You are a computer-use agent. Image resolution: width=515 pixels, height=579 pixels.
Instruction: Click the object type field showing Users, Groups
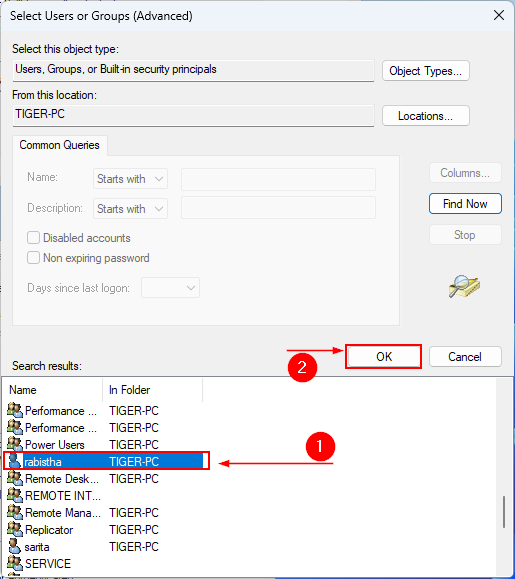coord(193,70)
